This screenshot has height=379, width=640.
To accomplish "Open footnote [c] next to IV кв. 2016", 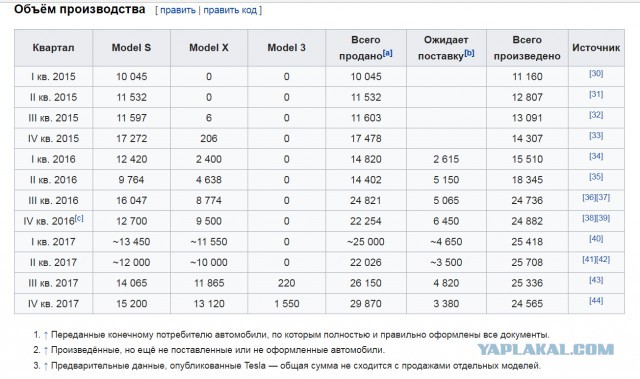I will (x=79, y=218).
